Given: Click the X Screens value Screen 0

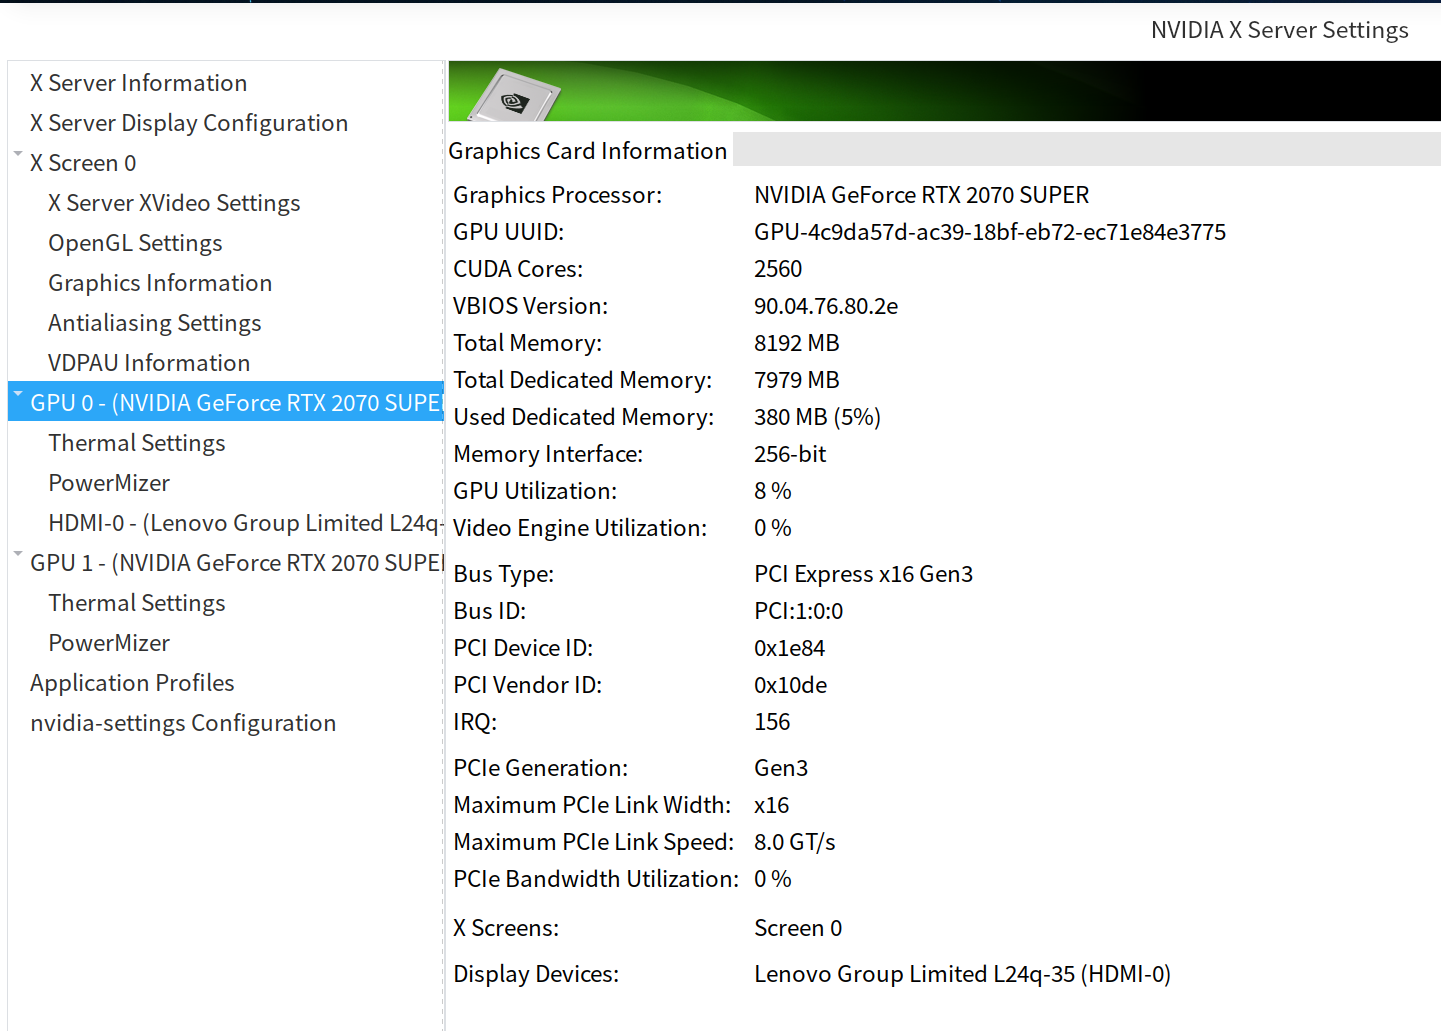Looking at the screenshot, I should coord(798,928).
